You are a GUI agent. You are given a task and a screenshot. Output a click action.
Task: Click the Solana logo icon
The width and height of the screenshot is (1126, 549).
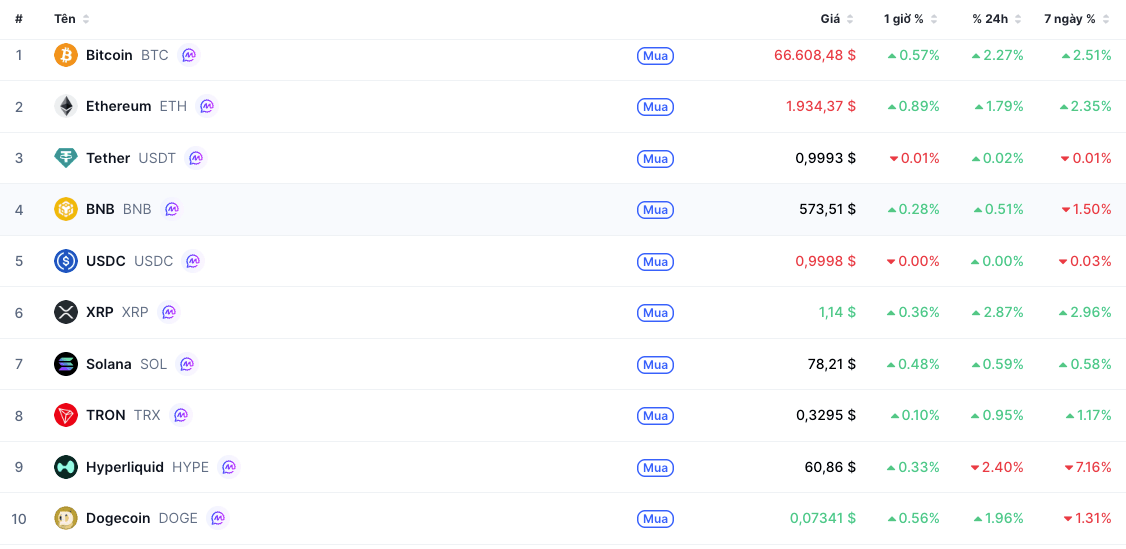click(66, 364)
